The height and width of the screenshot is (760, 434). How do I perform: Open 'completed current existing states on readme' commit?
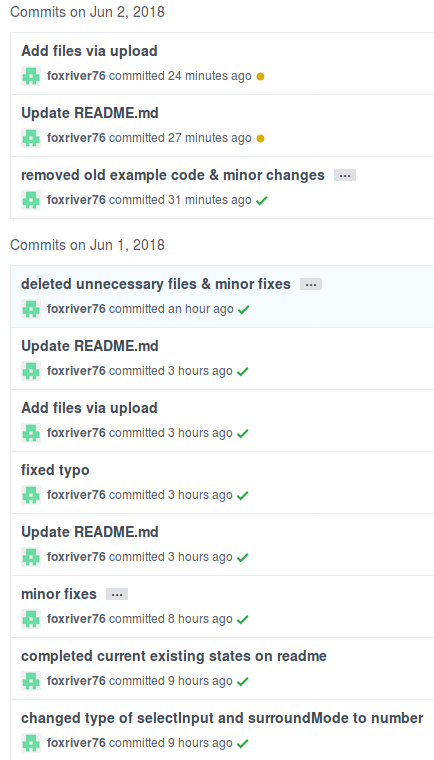click(x=174, y=656)
